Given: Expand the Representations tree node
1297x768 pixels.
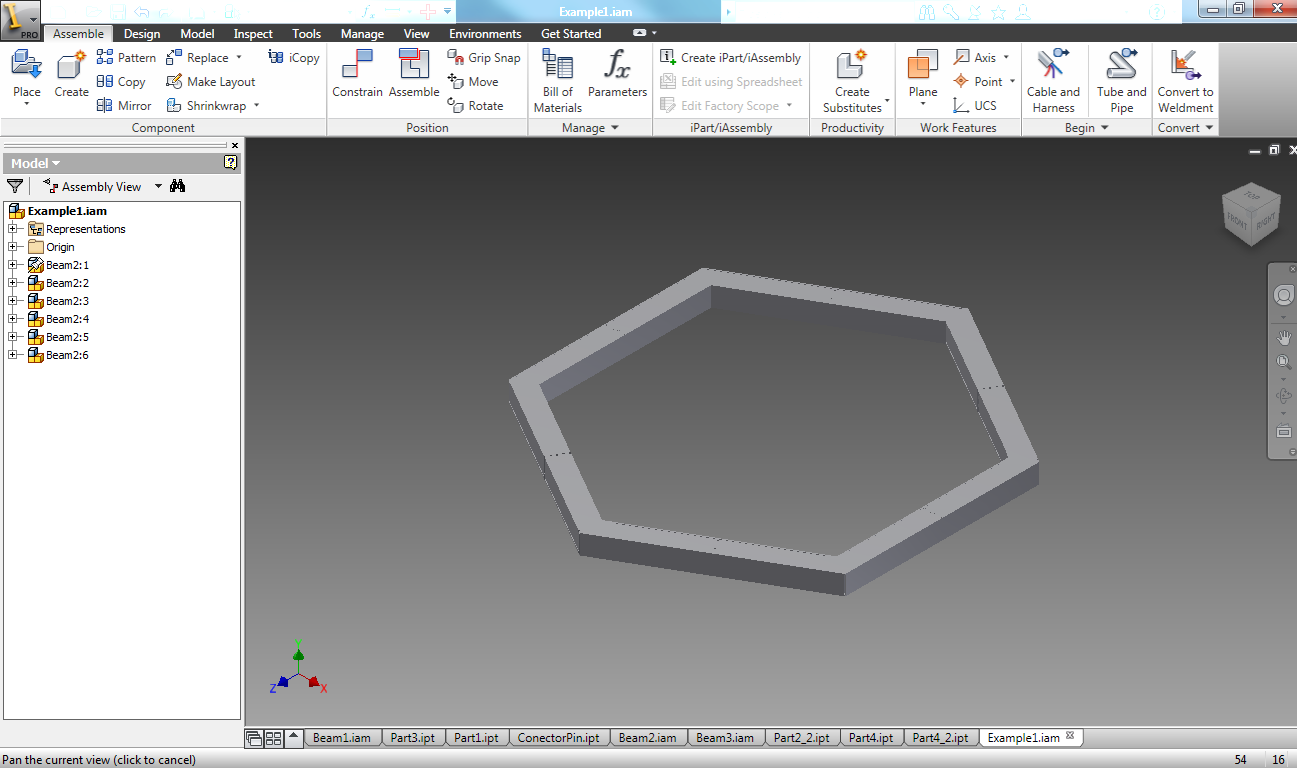Looking at the screenshot, I should (12, 229).
